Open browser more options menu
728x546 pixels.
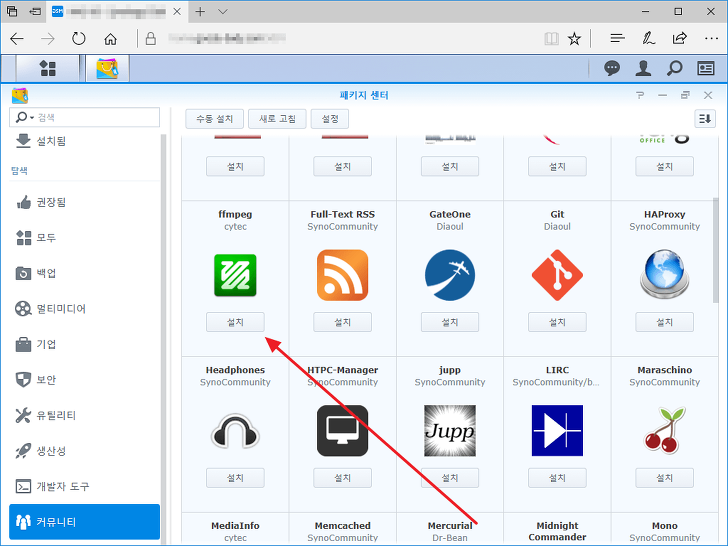pyautogui.click(x=711, y=38)
